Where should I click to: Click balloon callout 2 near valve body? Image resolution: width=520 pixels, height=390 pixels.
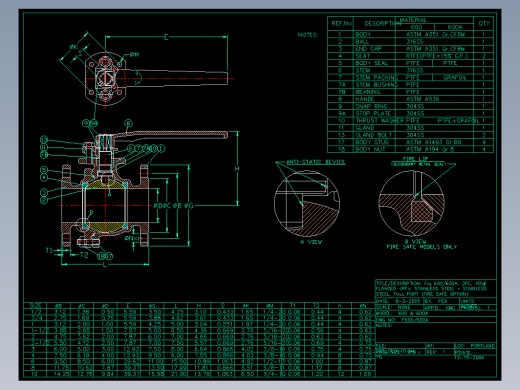pyautogui.click(x=44, y=200)
